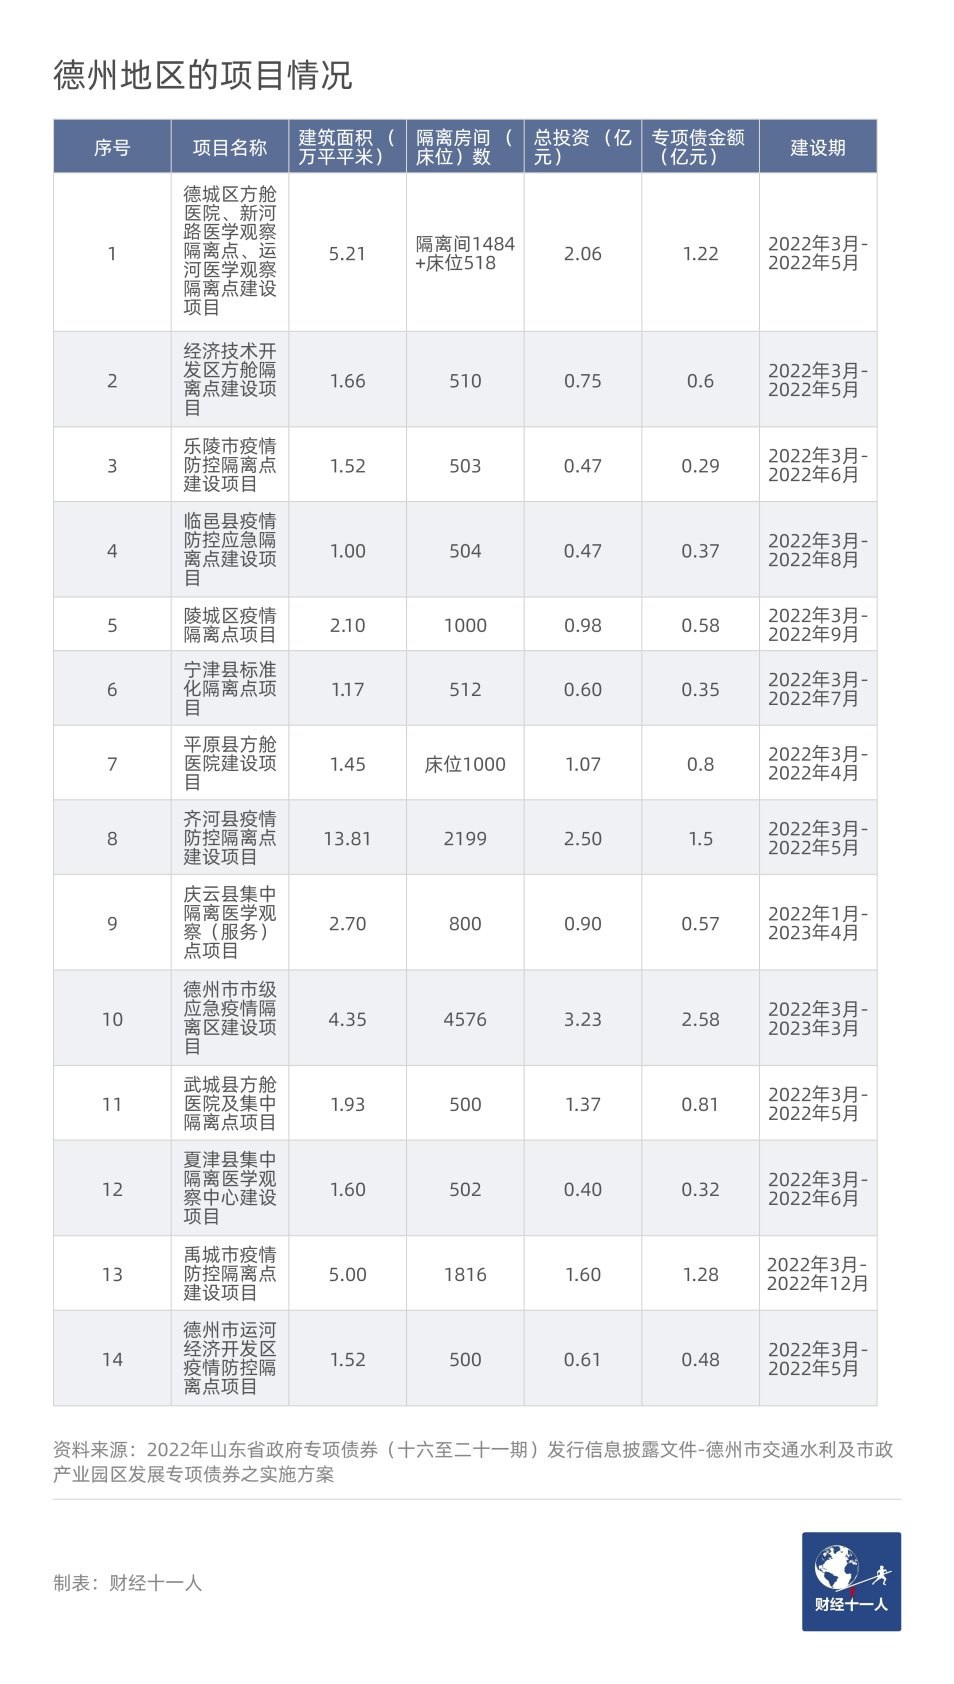Click the 总投资（亿元） header cell
The image size is (954, 1684).
coord(582,147)
